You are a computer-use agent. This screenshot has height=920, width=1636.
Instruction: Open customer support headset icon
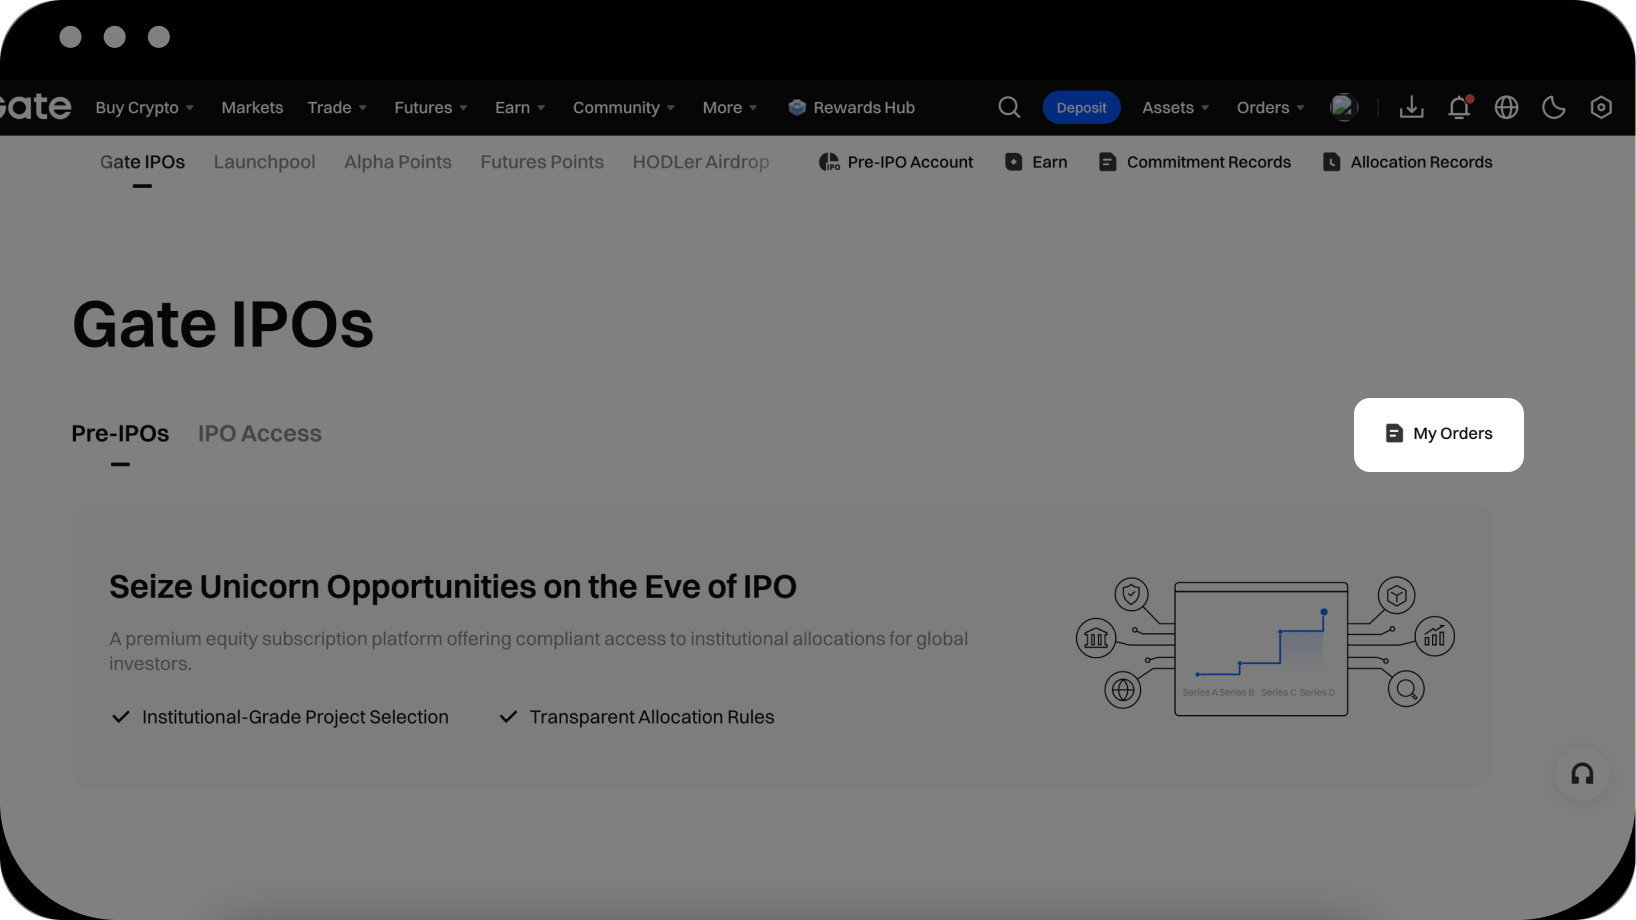(x=1582, y=774)
